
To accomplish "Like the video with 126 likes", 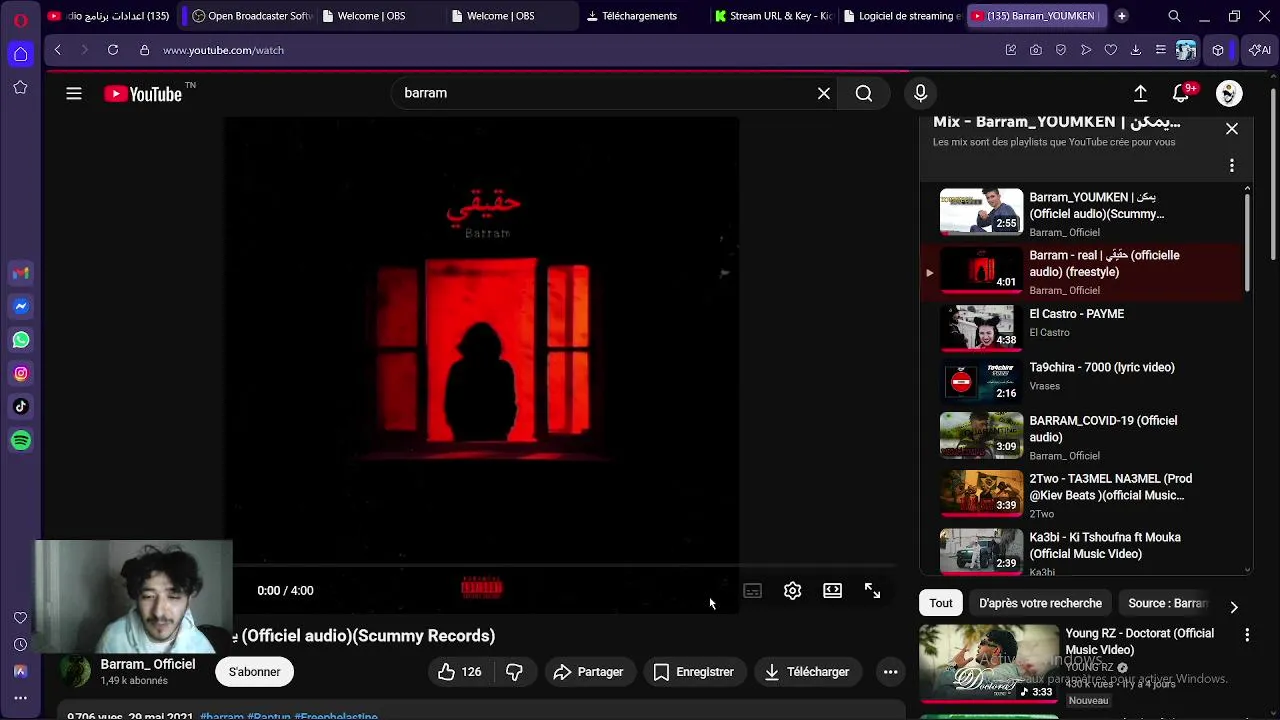I will (x=460, y=672).
